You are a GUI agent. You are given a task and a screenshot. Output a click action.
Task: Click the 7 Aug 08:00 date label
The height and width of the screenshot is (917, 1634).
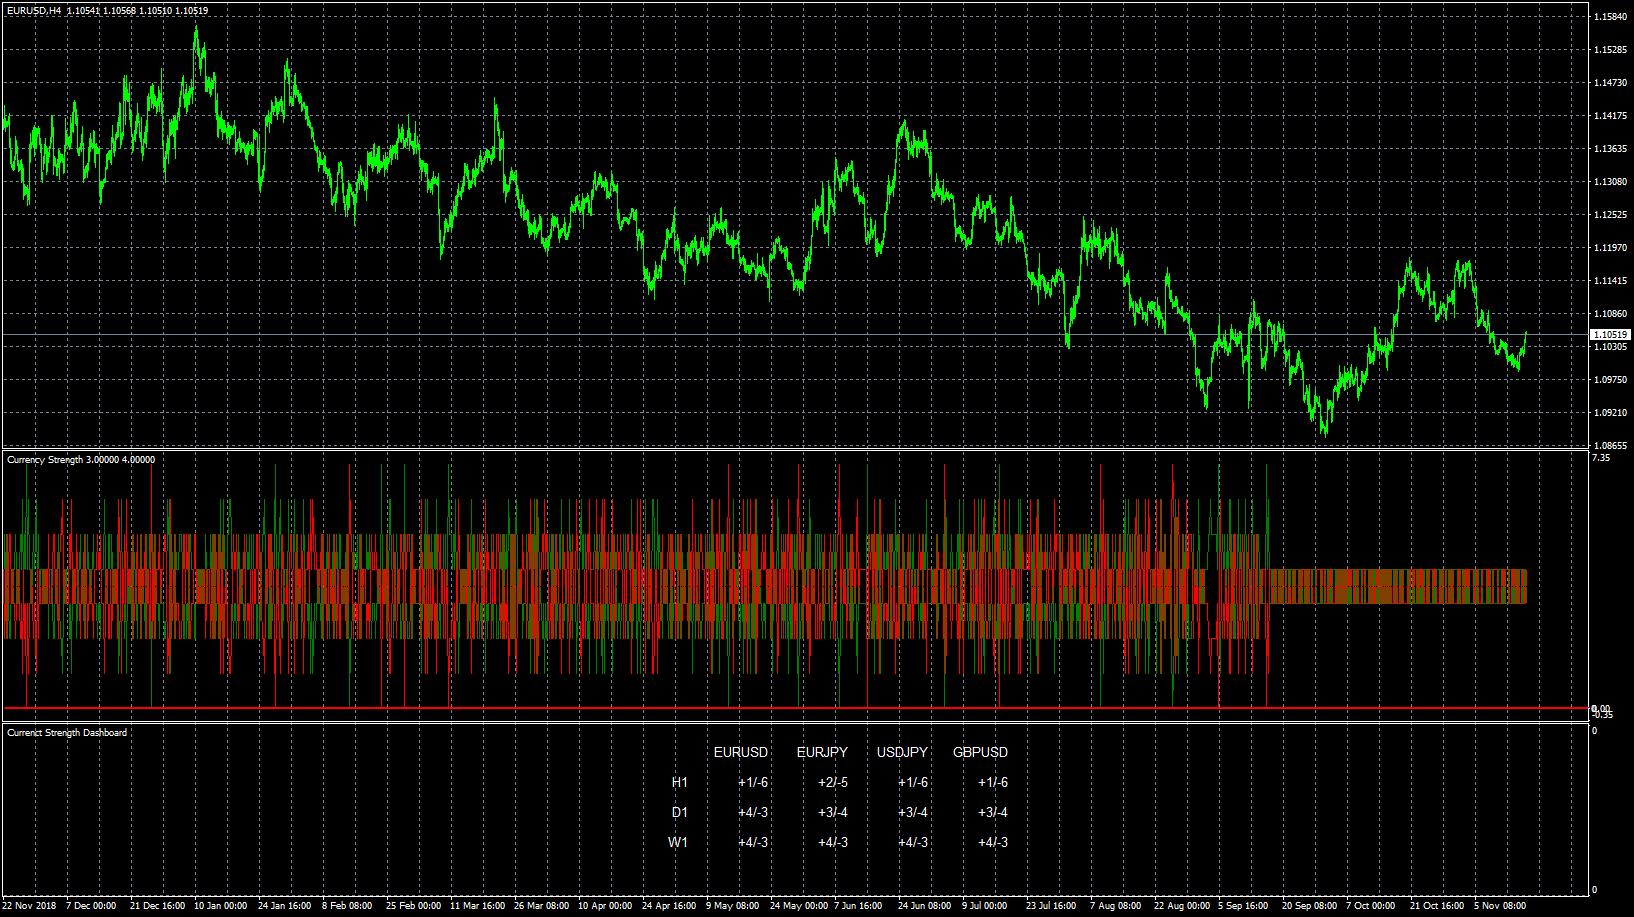click(x=1115, y=906)
